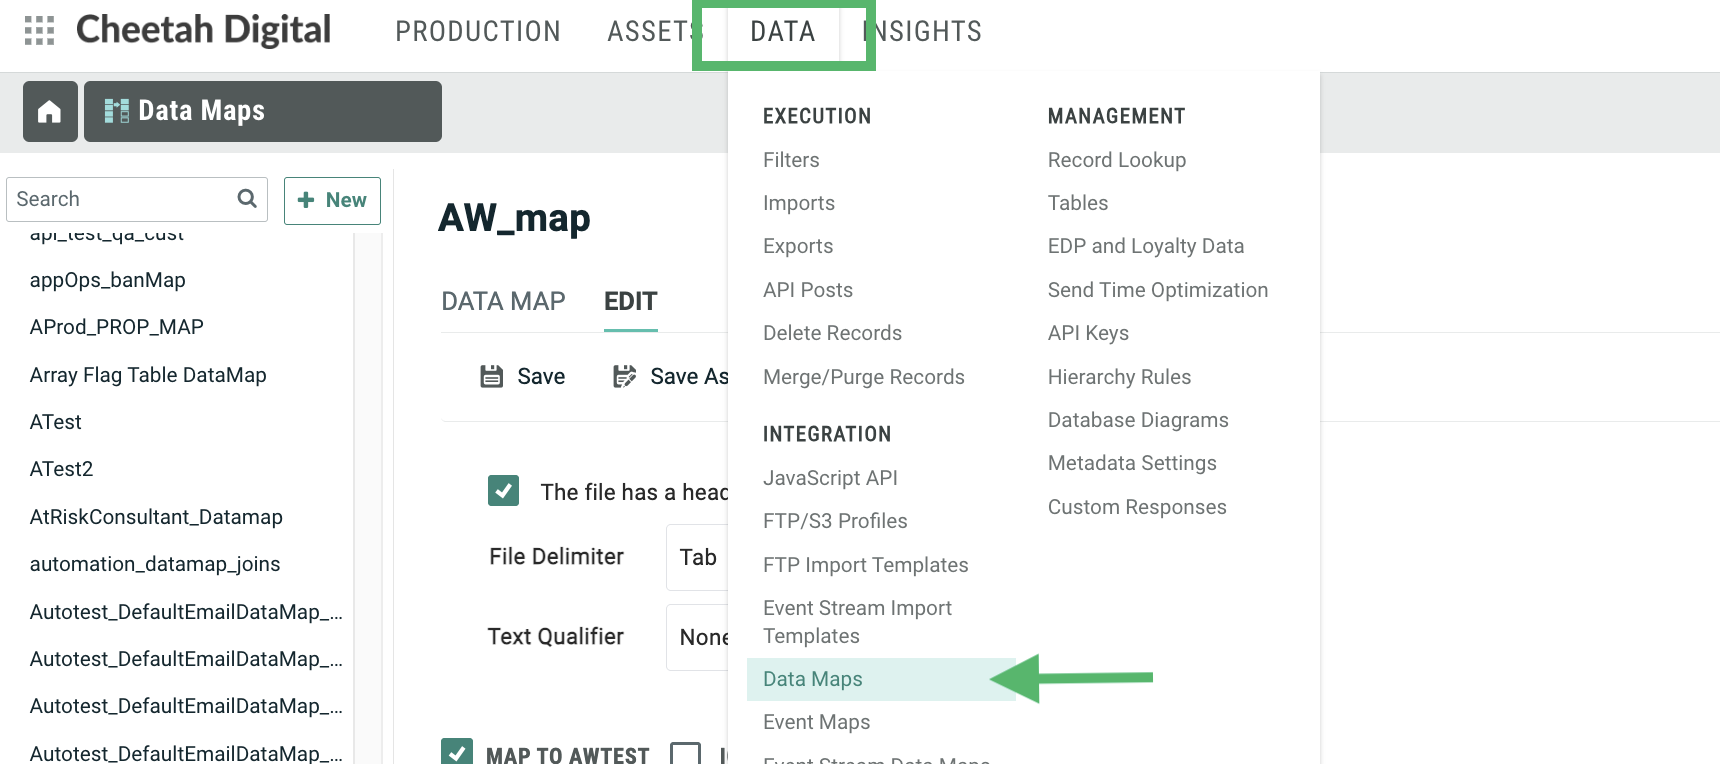
Task: Open the DATA top menu
Action: coord(782,32)
